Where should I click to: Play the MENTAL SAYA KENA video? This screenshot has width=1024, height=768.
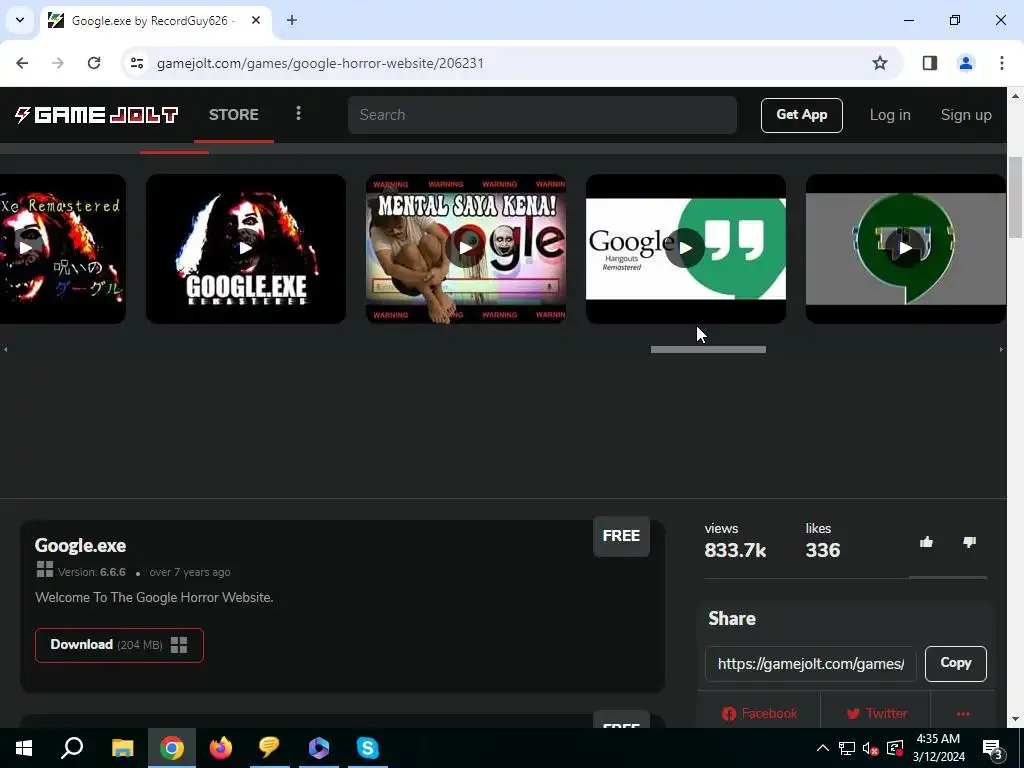pyautogui.click(x=466, y=249)
